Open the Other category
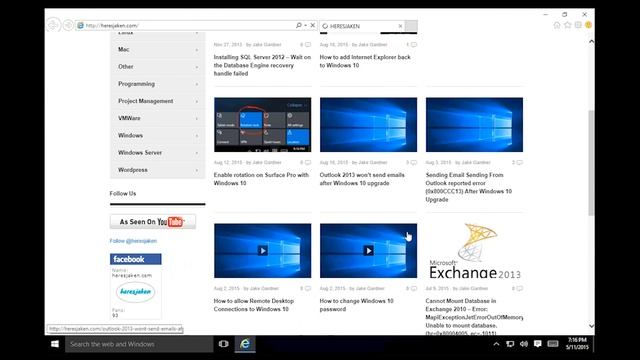640x360 pixels. (126, 67)
